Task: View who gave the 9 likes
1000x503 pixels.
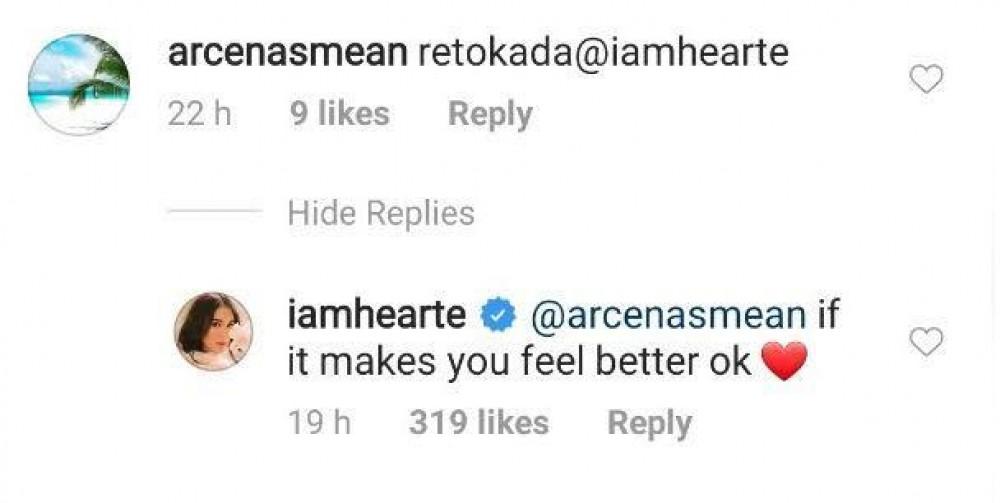Action: (x=340, y=115)
